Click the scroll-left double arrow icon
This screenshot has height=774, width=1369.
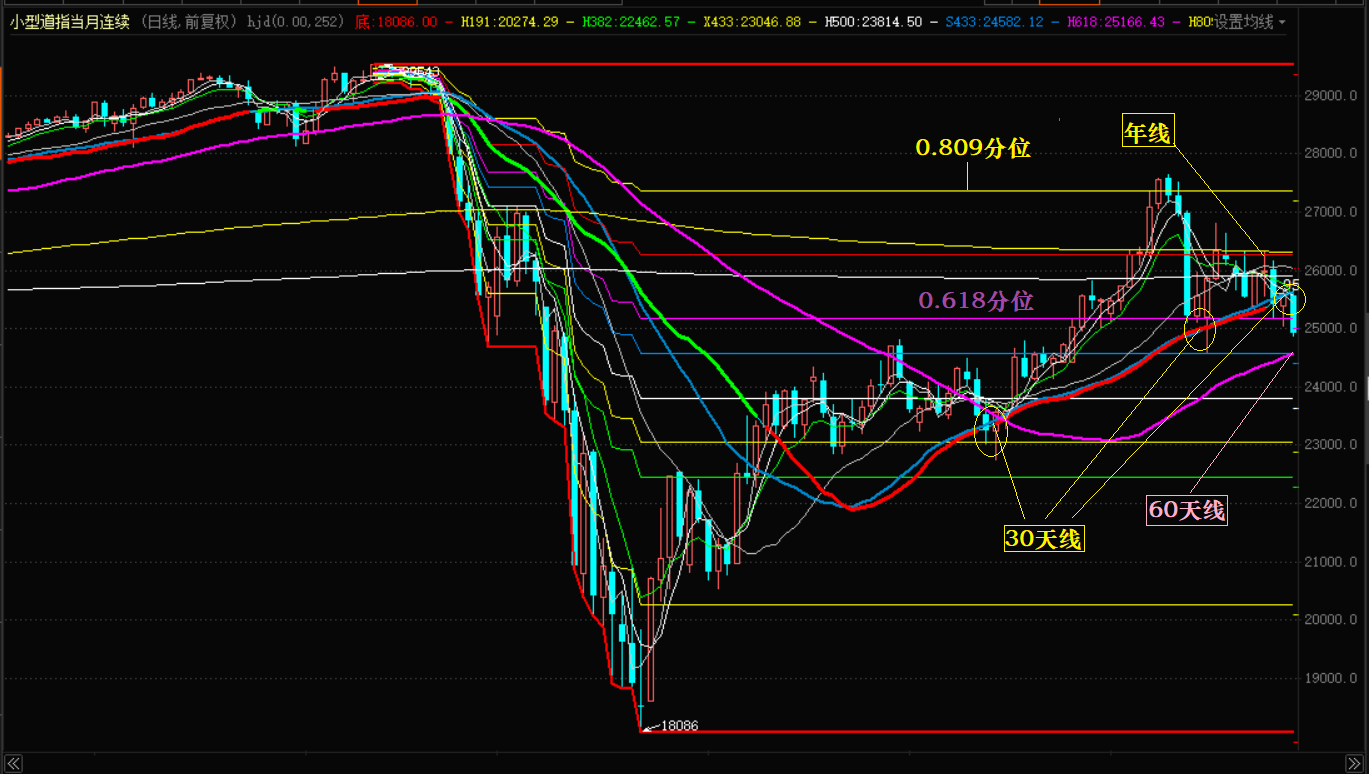pyautogui.click(x=14, y=764)
